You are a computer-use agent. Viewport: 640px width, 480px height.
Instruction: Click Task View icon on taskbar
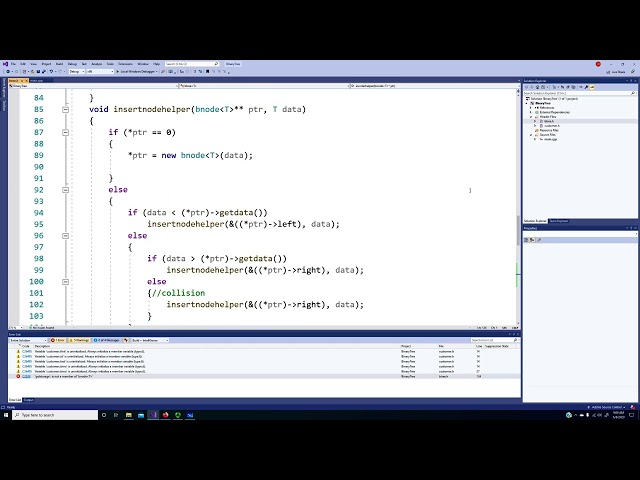tap(116, 415)
